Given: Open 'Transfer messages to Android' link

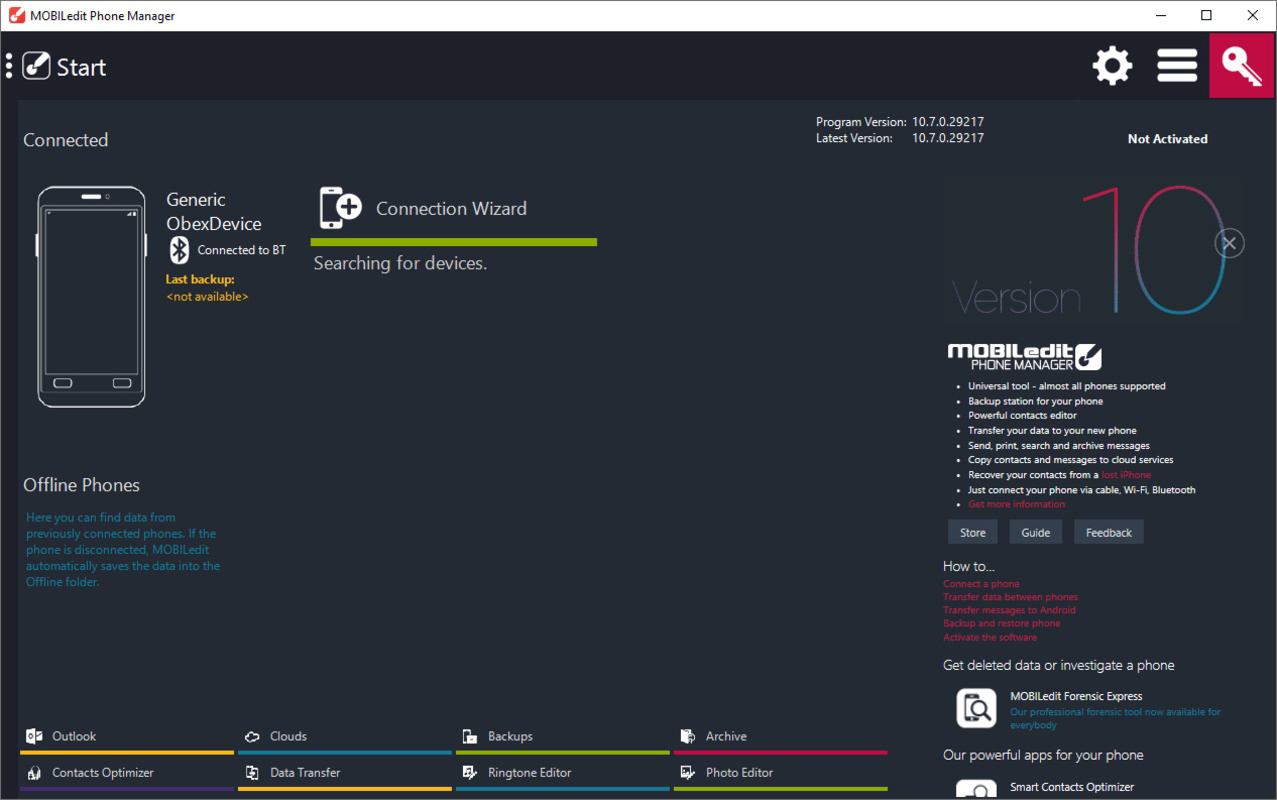Looking at the screenshot, I should point(1009,610).
